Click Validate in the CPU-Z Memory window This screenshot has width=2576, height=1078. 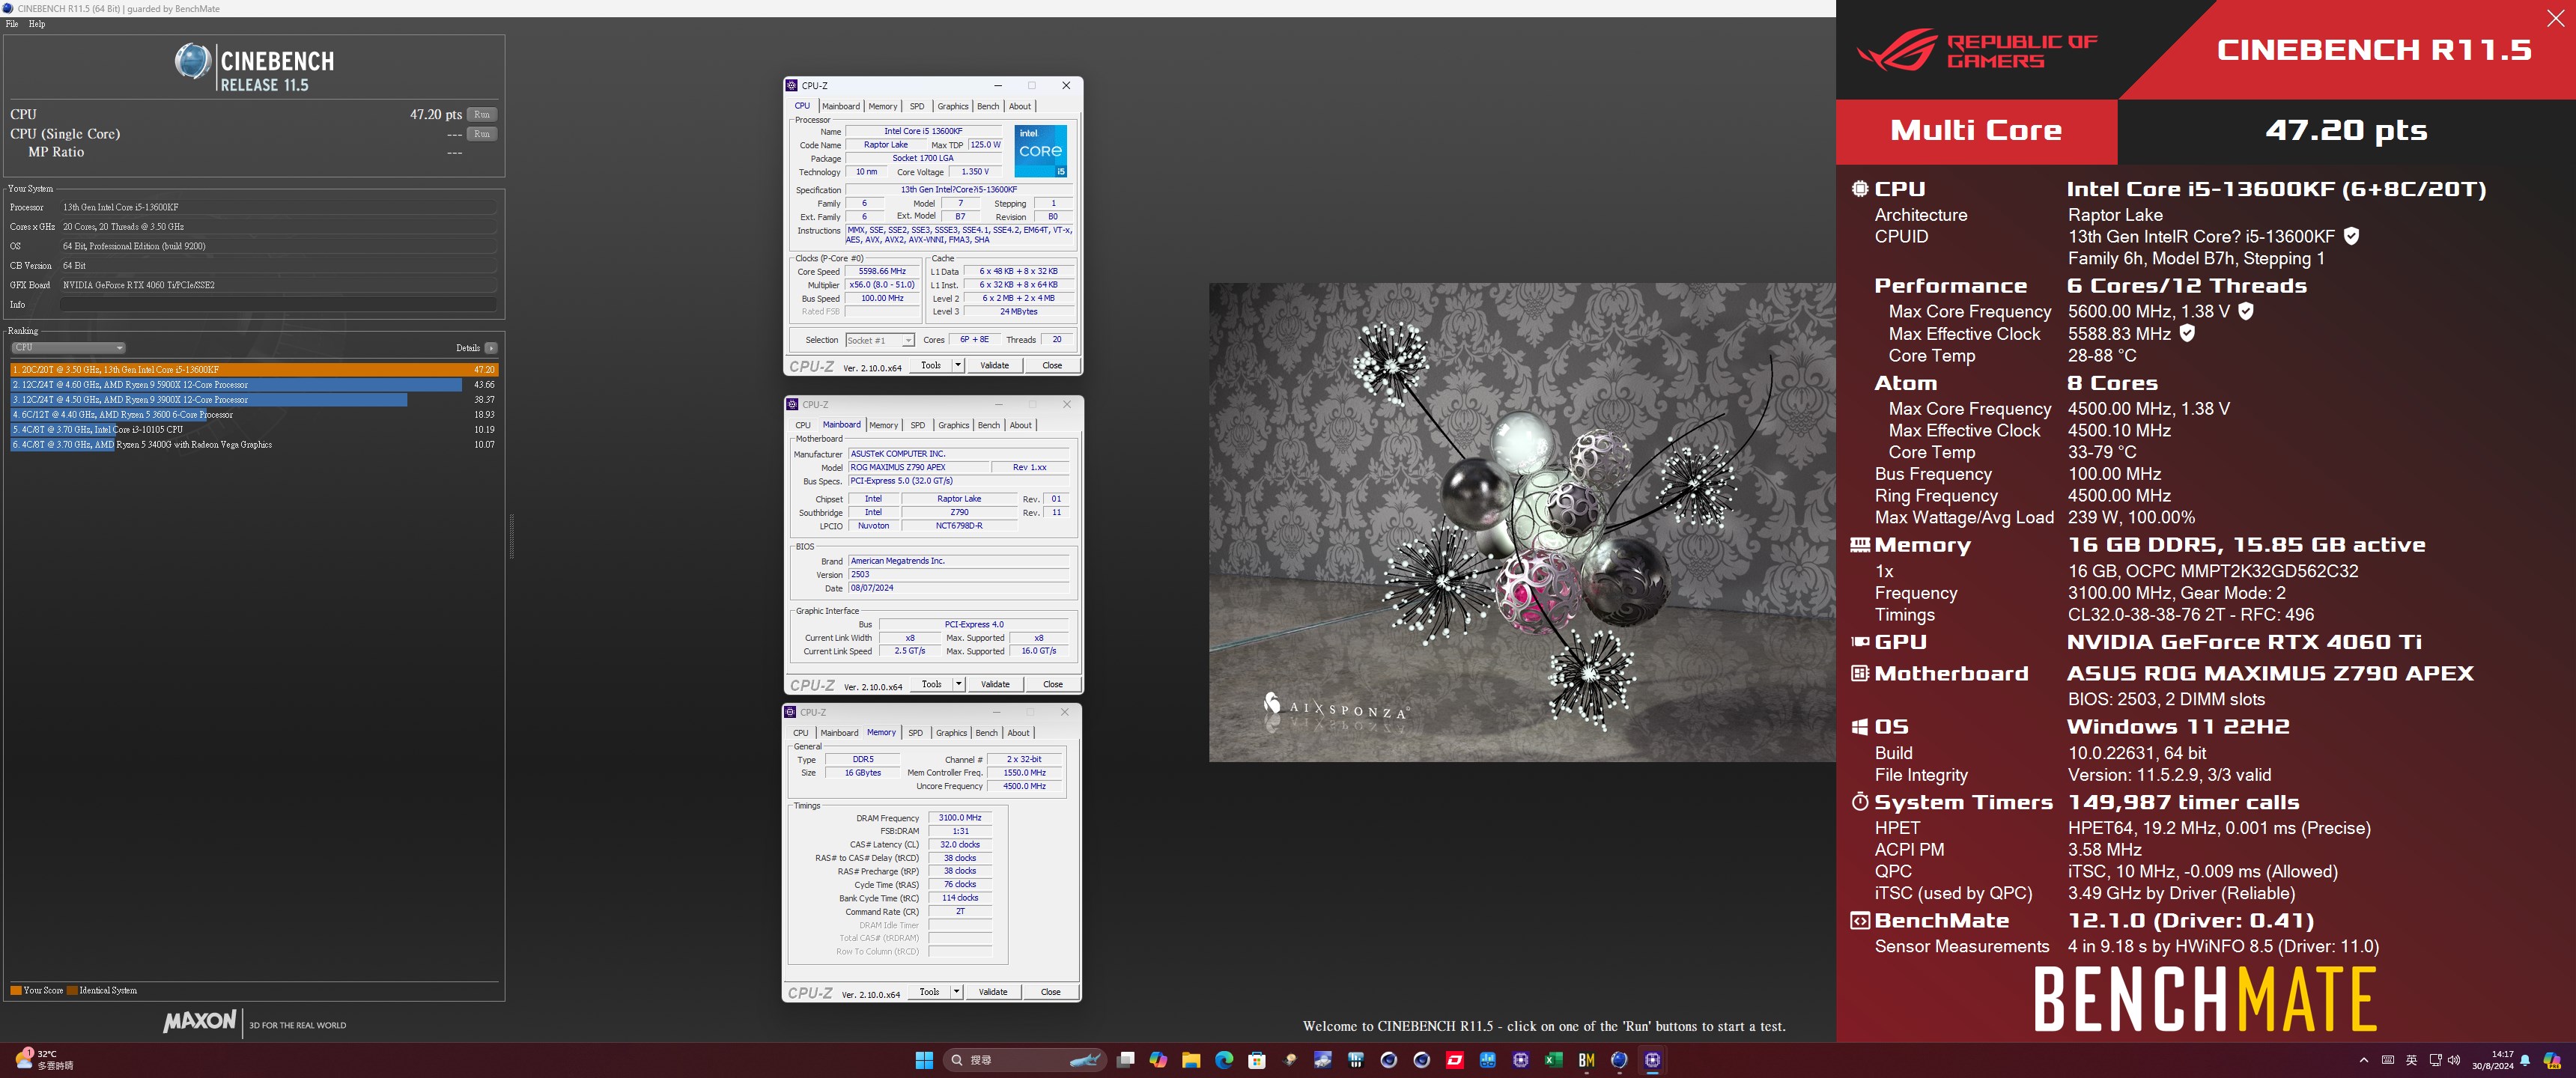click(x=992, y=992)
